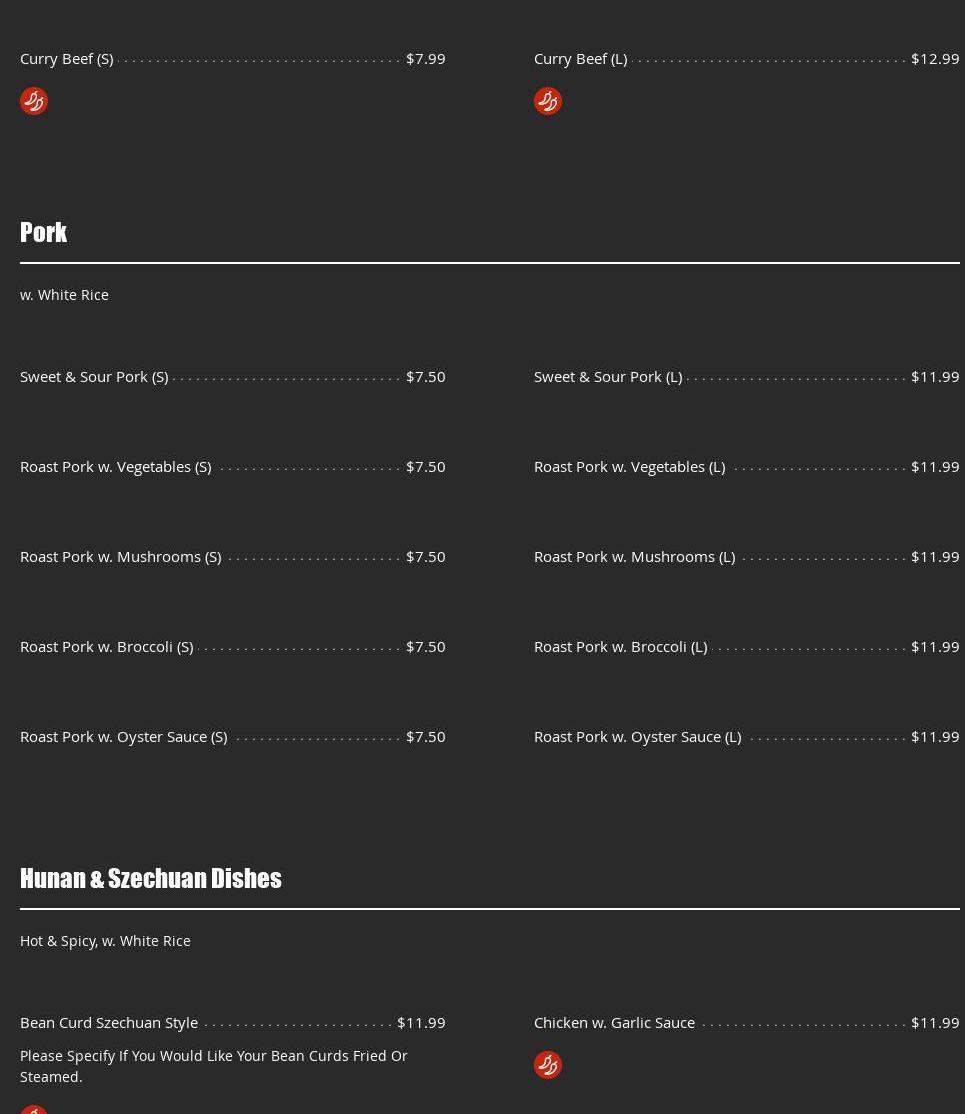
Task: Click the spicy icon below Chicken w. Garlic Sauce
Action: point(548,1065)
